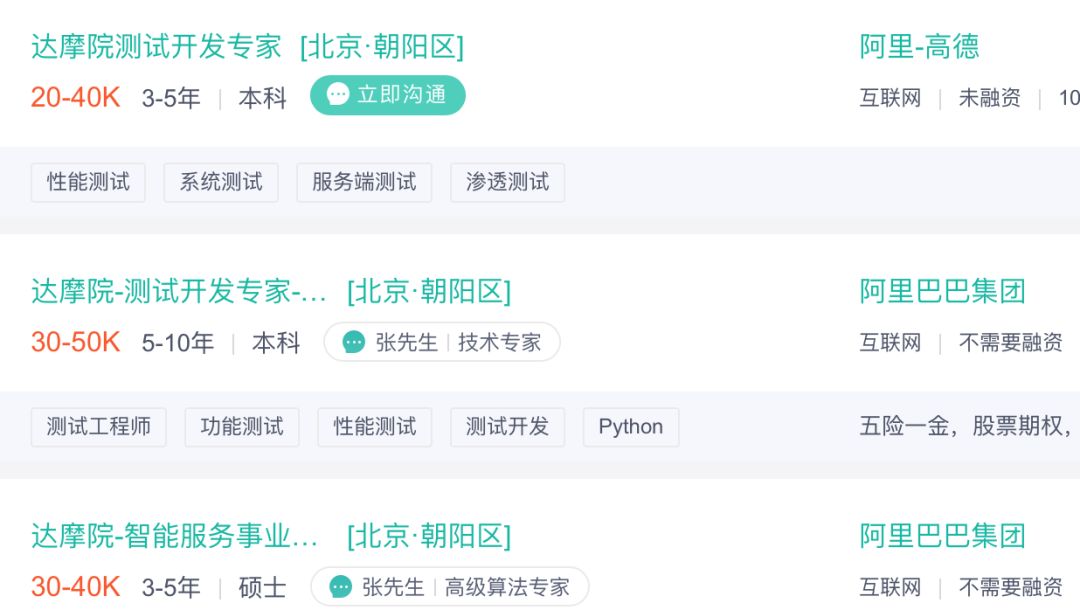
Task: Open the 达摩院-测试开发专家 30-50K job posting
Action: [x=179, y=291]
